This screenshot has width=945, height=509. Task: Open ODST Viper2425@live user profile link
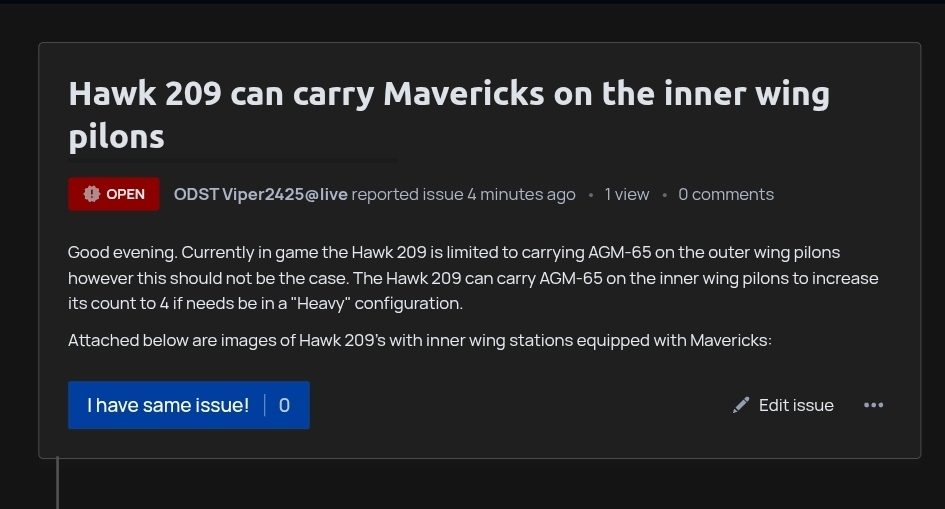(260, 194)
